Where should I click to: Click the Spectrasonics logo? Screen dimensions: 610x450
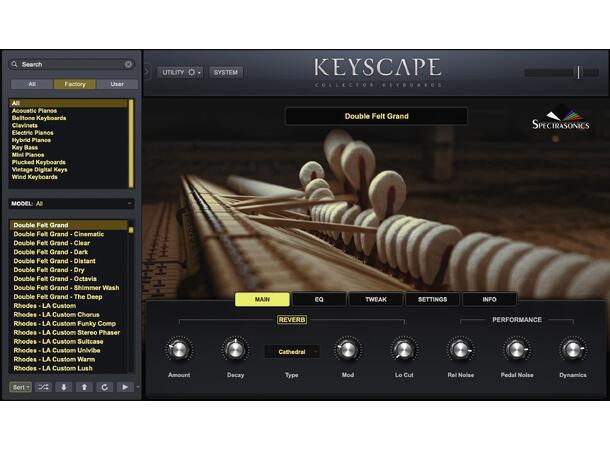coord(561,120)
